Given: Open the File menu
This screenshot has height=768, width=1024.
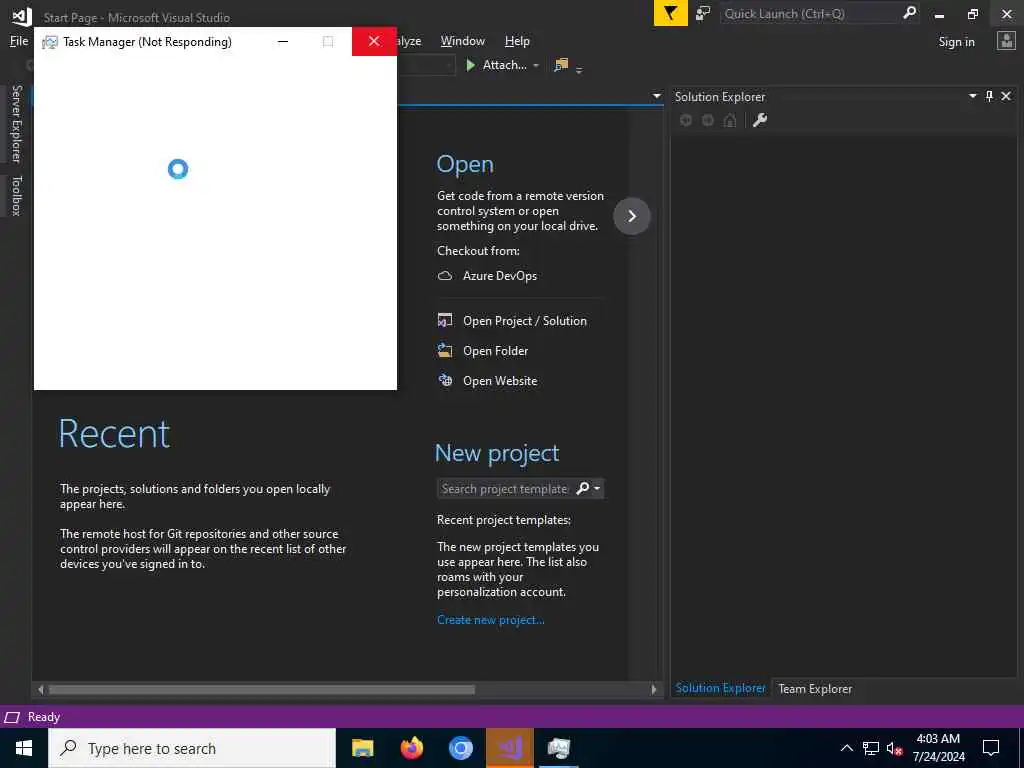Looking at the screenshot, I should (19, 41).
